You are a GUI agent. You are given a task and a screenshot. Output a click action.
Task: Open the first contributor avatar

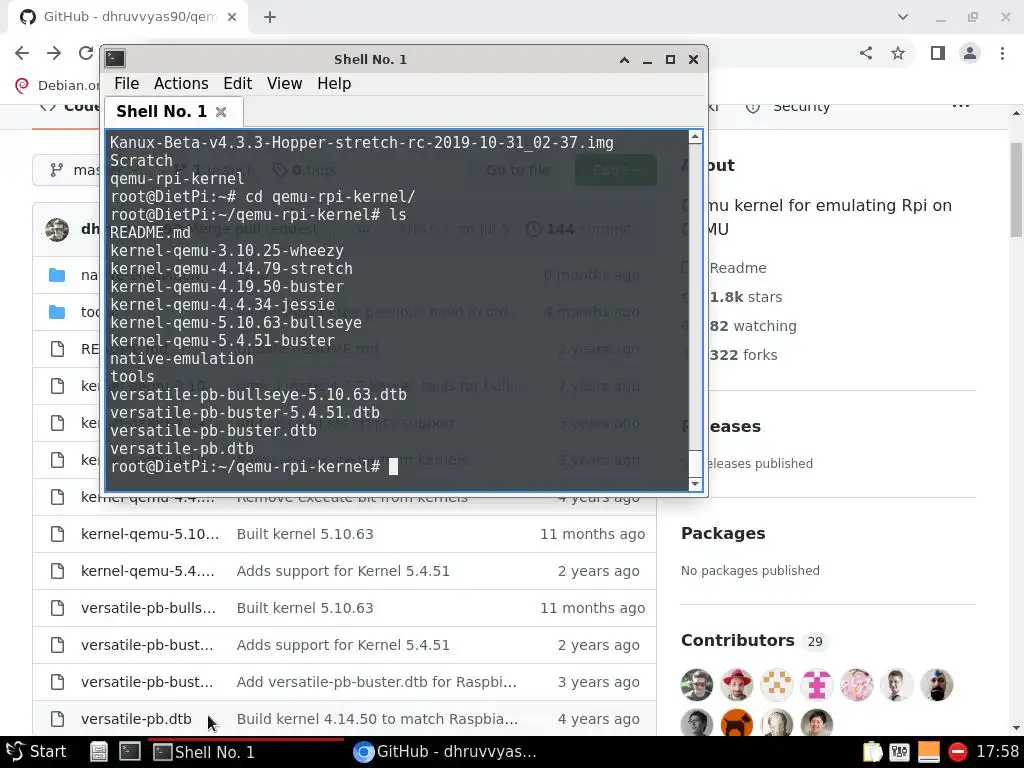point(697,685)
